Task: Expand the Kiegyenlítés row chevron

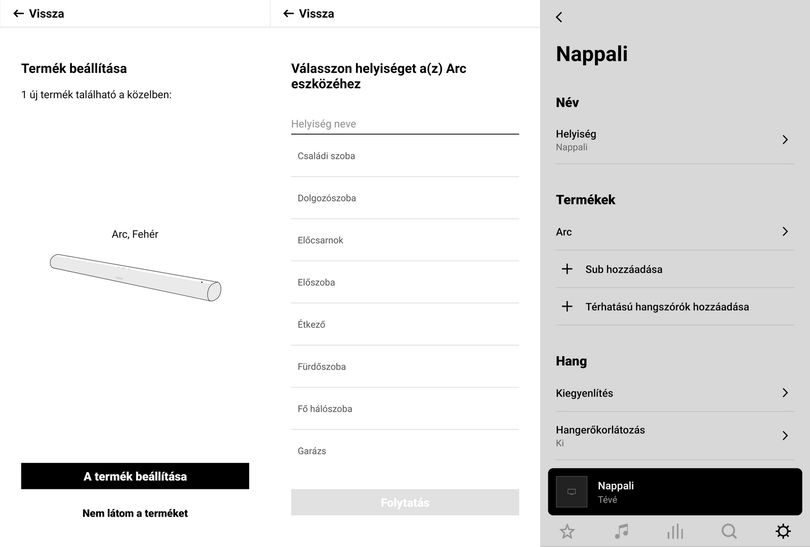Action: (785, 393)
